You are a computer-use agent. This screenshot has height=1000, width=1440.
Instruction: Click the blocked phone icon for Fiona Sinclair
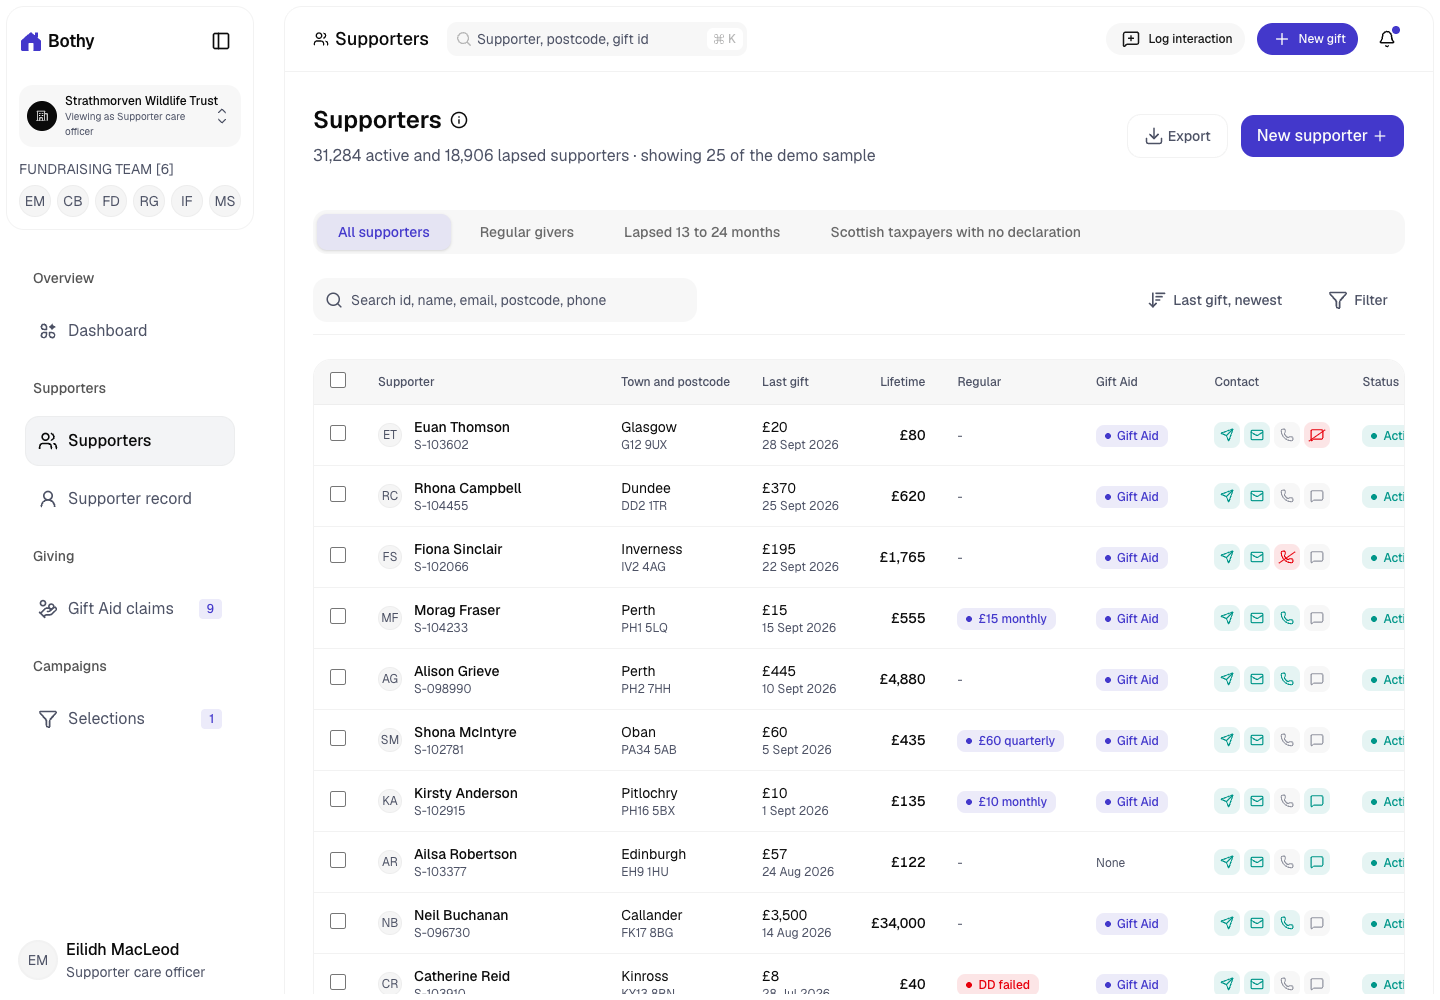click(x=1287, y=557)
